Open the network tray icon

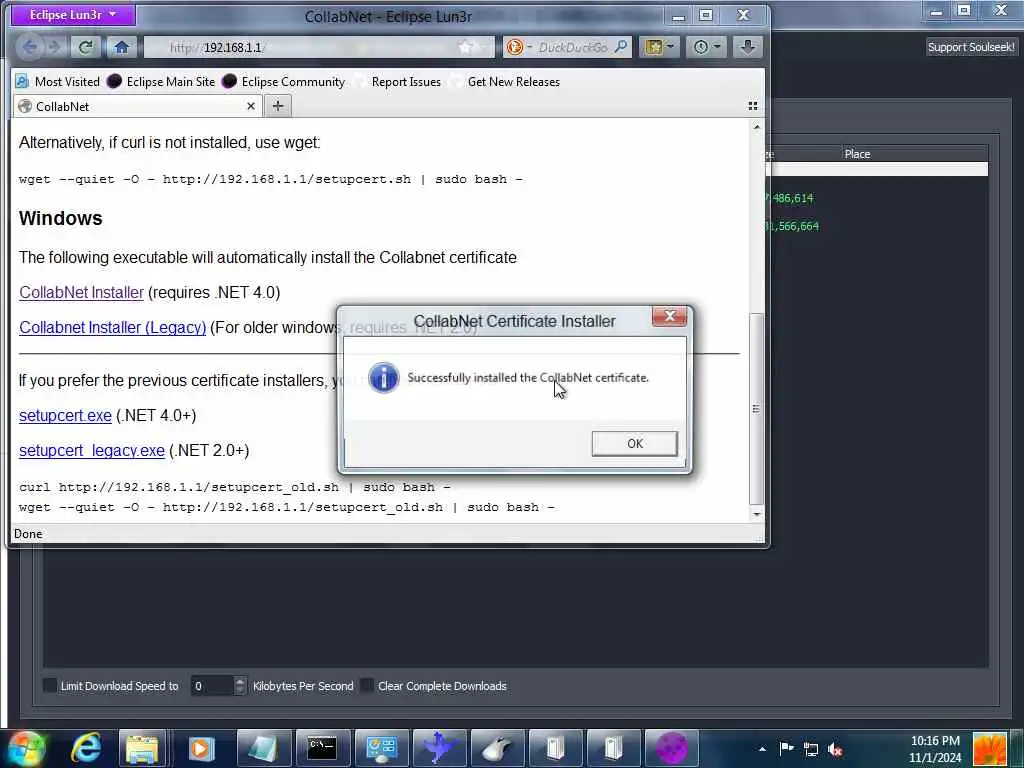coord(810,748)
